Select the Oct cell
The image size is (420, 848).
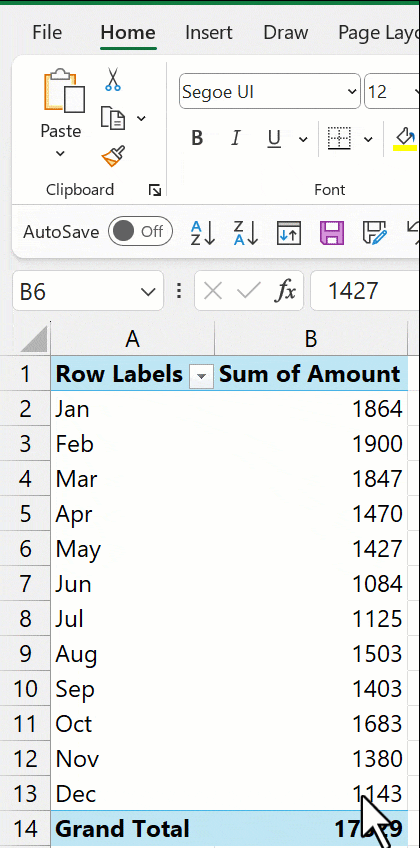pos(132,724)
